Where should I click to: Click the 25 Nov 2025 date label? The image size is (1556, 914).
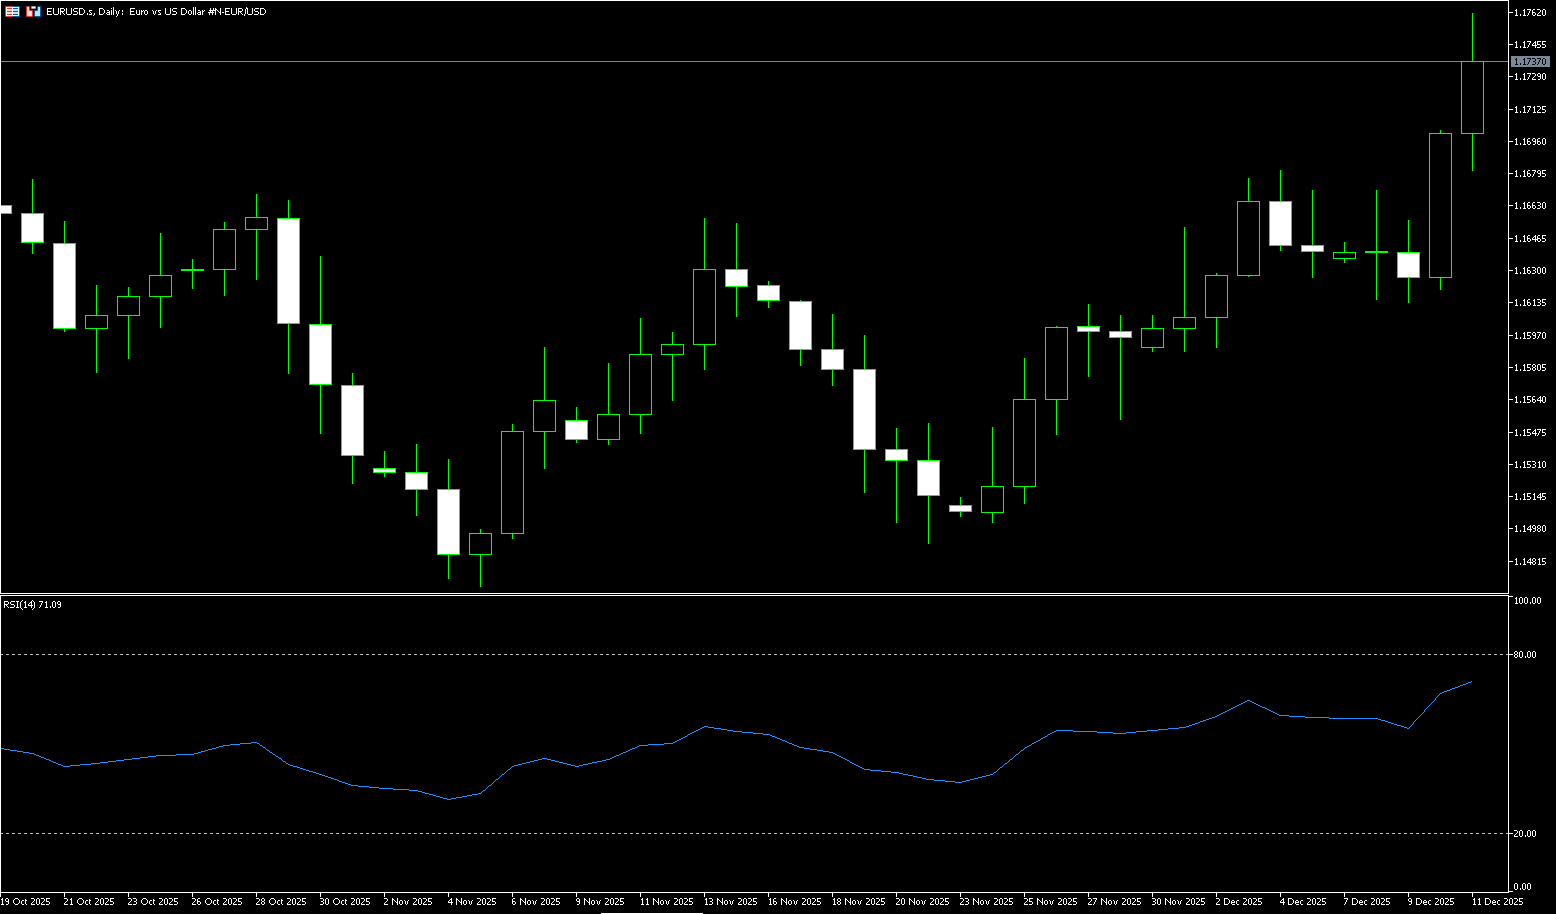(x=1051, y=902)
